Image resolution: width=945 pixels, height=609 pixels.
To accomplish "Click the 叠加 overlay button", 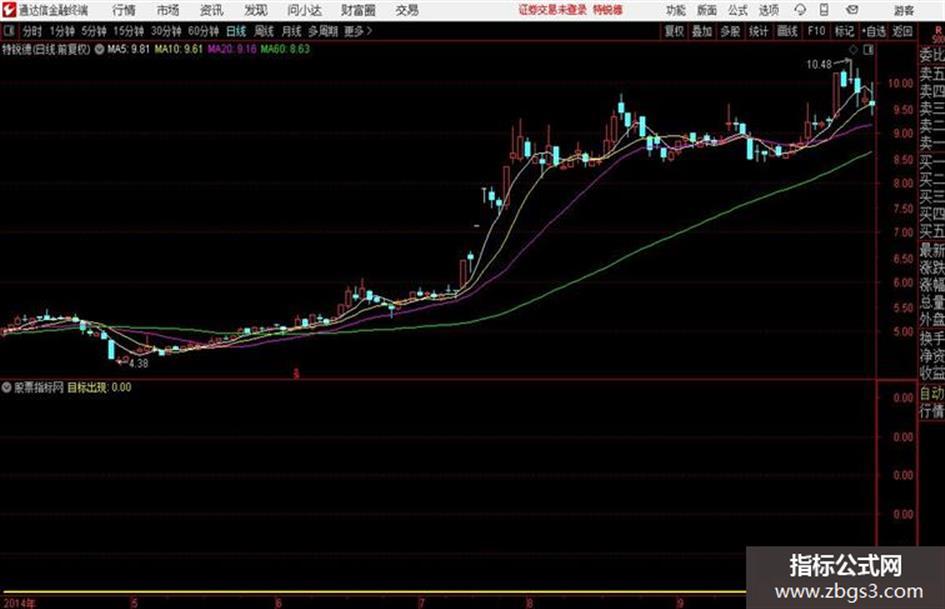I will 702,31.
